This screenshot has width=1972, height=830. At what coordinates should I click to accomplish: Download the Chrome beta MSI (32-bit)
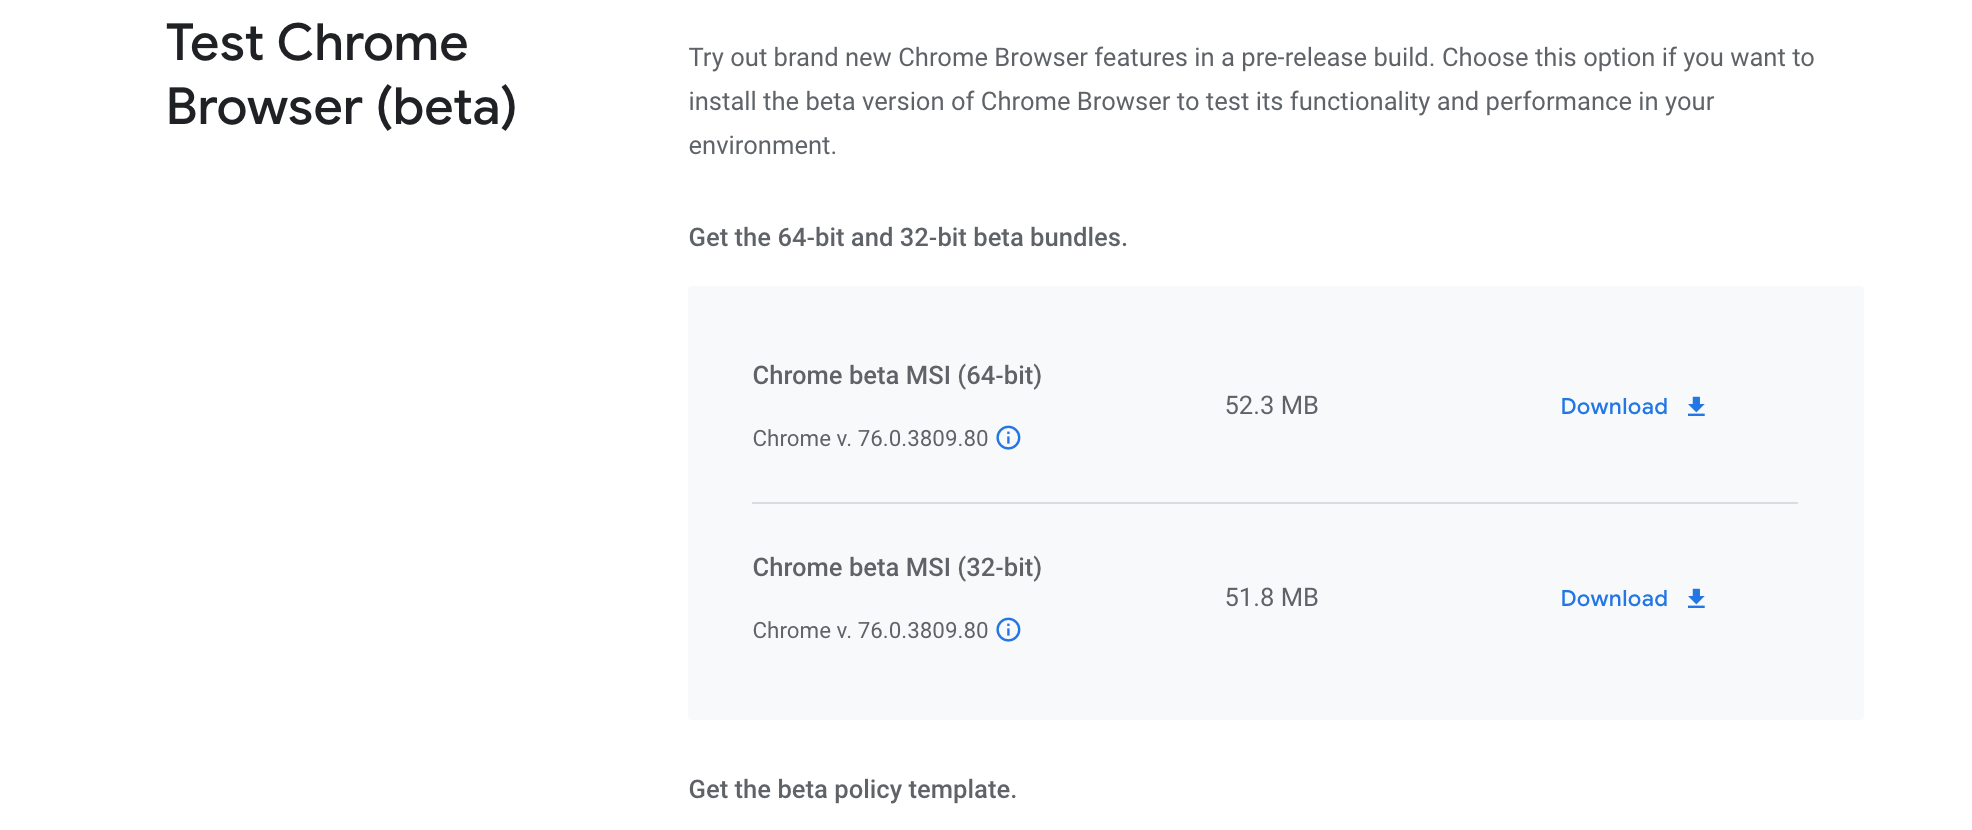pyautogui.click(x=1633, y=598)
